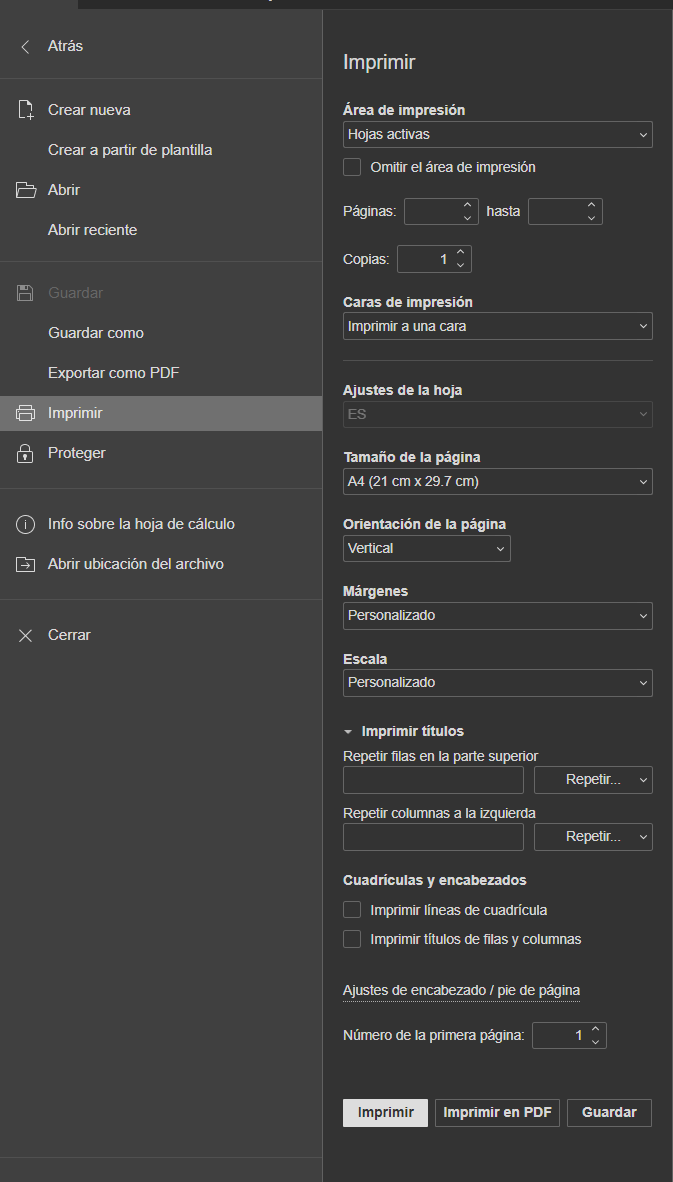Image resolution: width=673 pixels, height=1182 pixels.
Task: Open the Hojas activas print area dropdown
Action: point(497,135)
